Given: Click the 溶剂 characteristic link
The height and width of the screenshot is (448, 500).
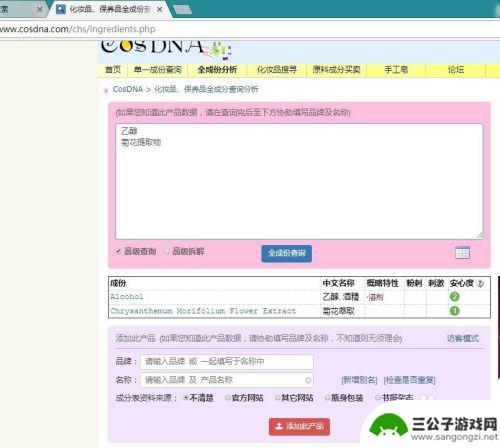Looking at the screenshot, I should 375,297.
